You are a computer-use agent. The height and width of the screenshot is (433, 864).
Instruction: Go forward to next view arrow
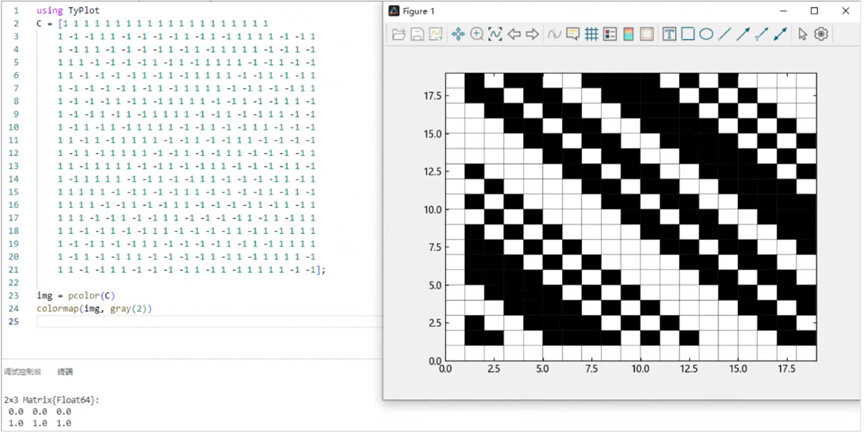[532, 34]
